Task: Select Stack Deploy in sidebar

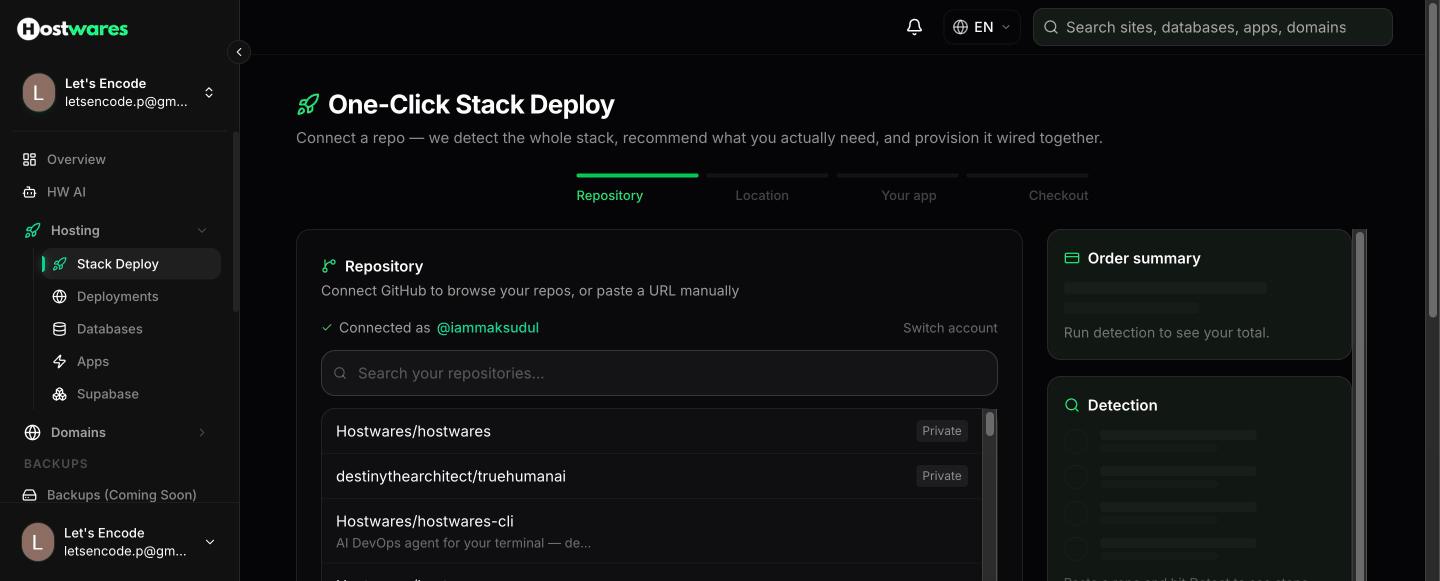Action: (130, 264)
